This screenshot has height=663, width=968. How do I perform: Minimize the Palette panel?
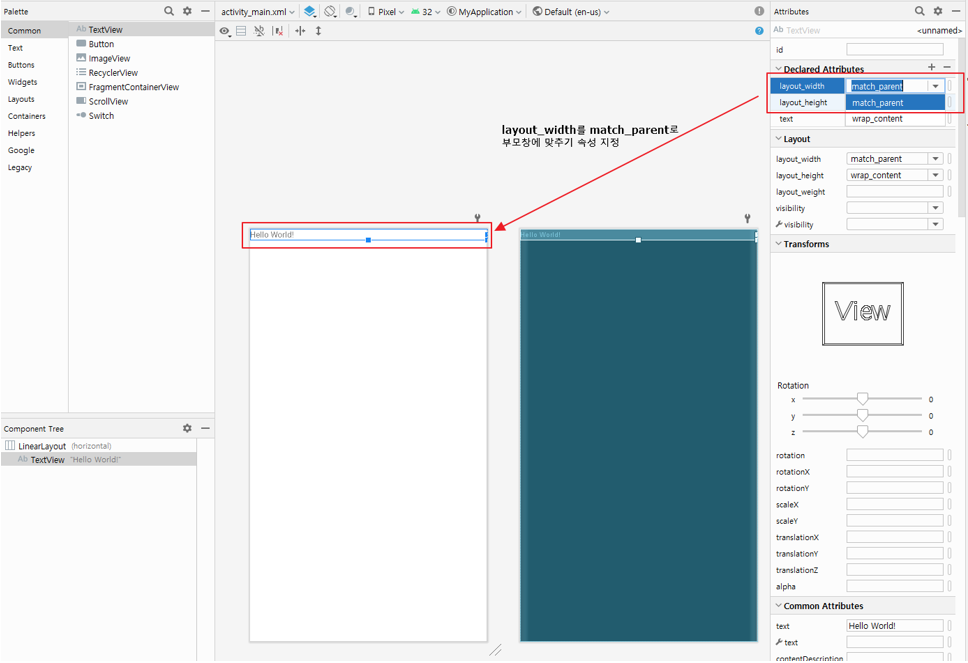tap(205, 11)
